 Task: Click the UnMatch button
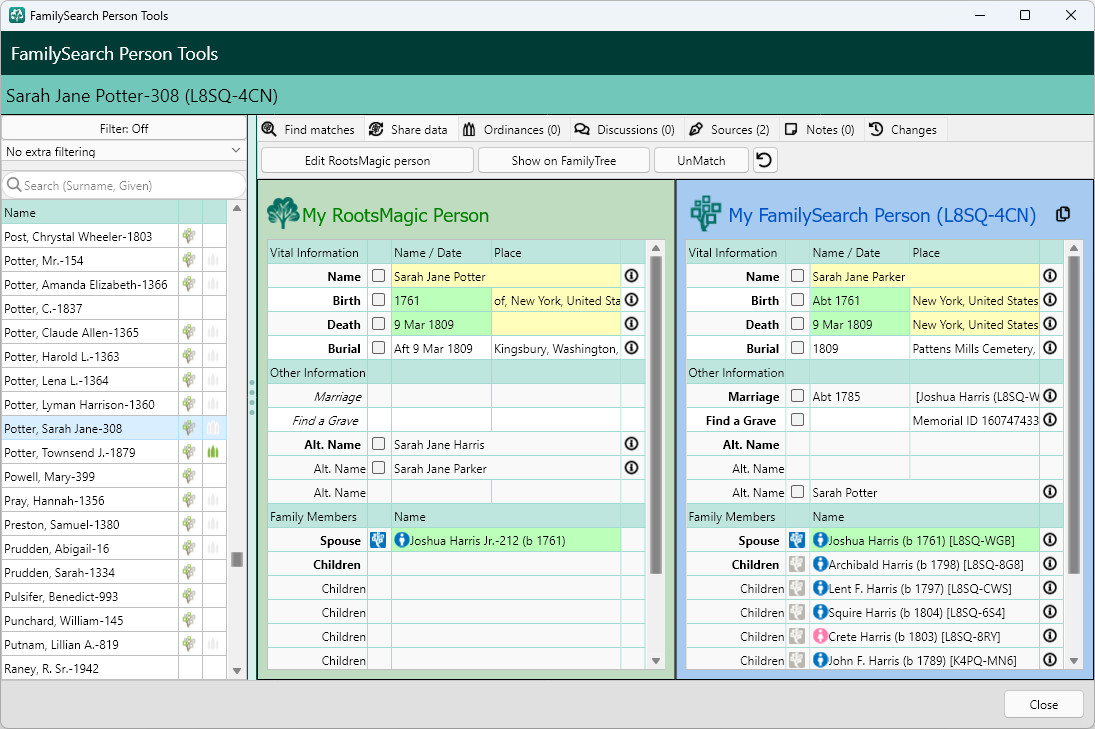pyautogui.click(x=701, y=161)
